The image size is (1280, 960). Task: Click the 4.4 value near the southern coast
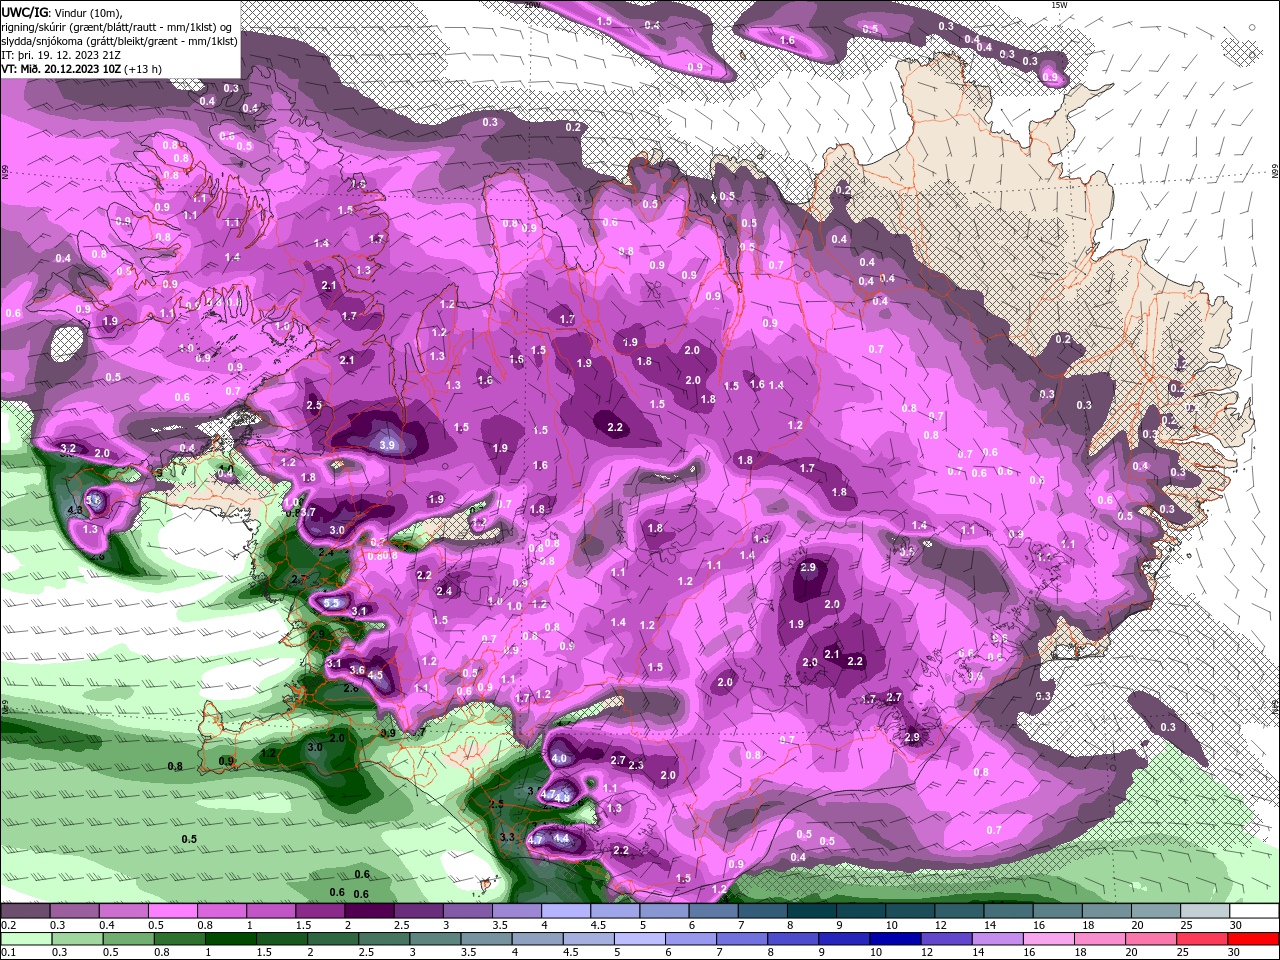561,838
